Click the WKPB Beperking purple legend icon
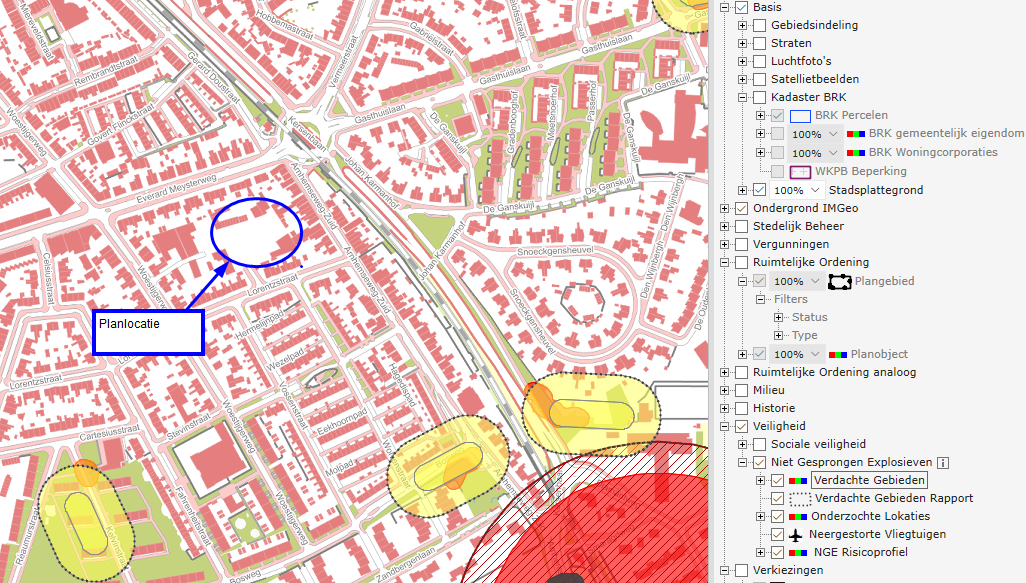Viewport: 1026px width, 583px height. (800, 171)
